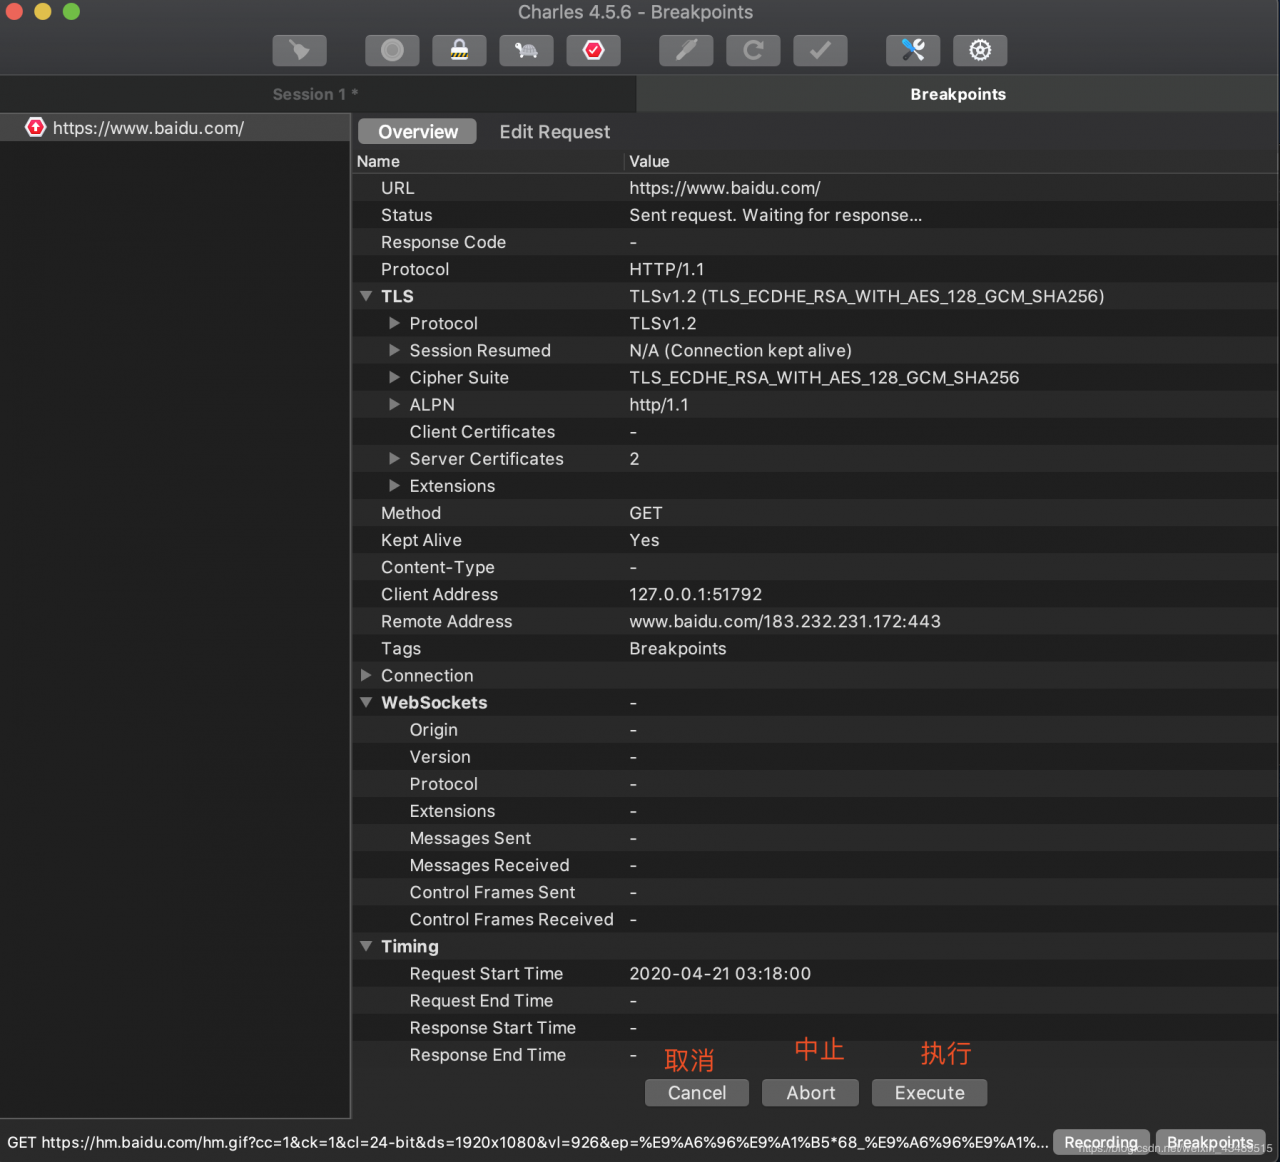Switch to Breakpoints tab
Image resolution: width=1280 pixels, height=1162 pixels.
[958, 94]
